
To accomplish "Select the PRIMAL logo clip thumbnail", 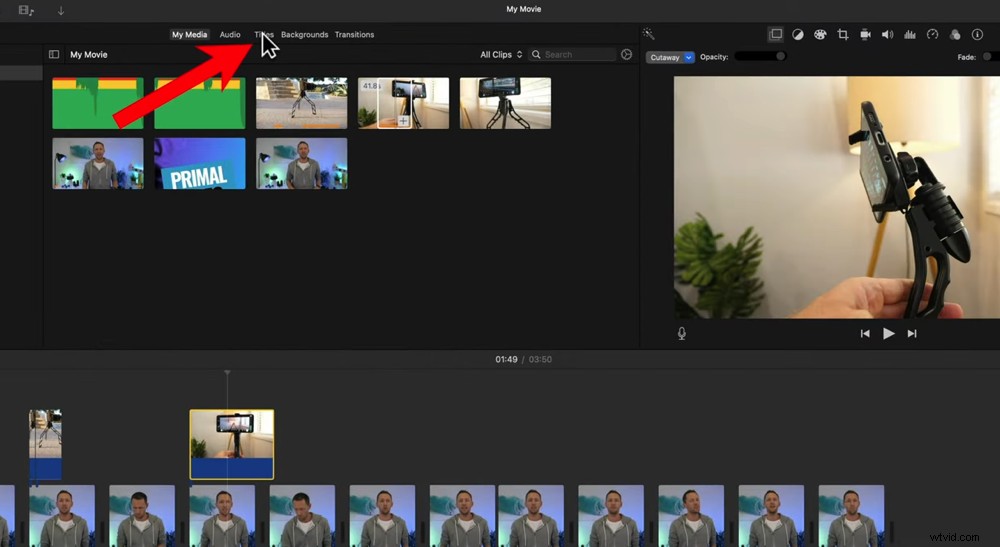I will [x=200, y=163].
